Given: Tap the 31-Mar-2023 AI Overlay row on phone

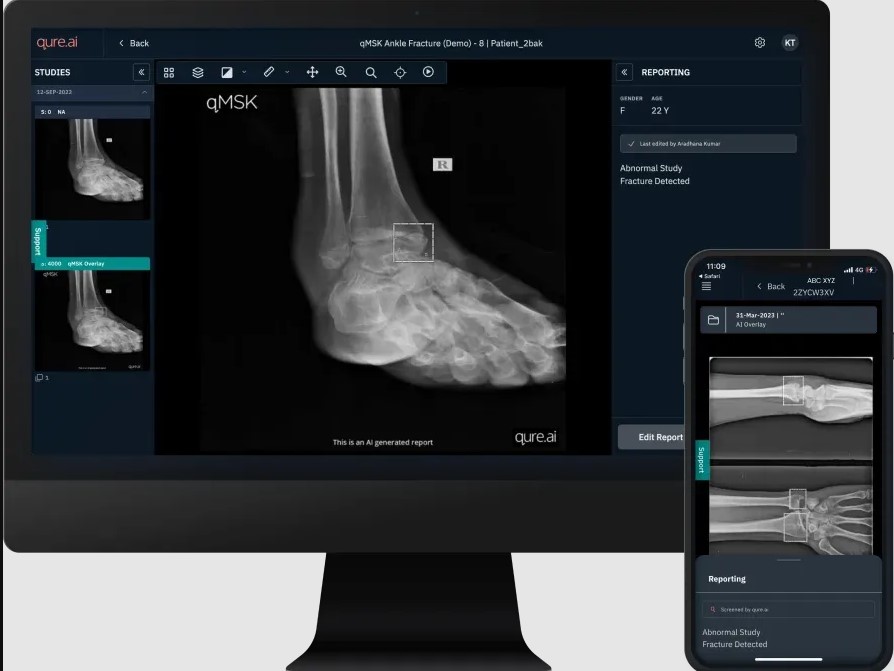Looking at the screenshot, I should coord(789,320).
